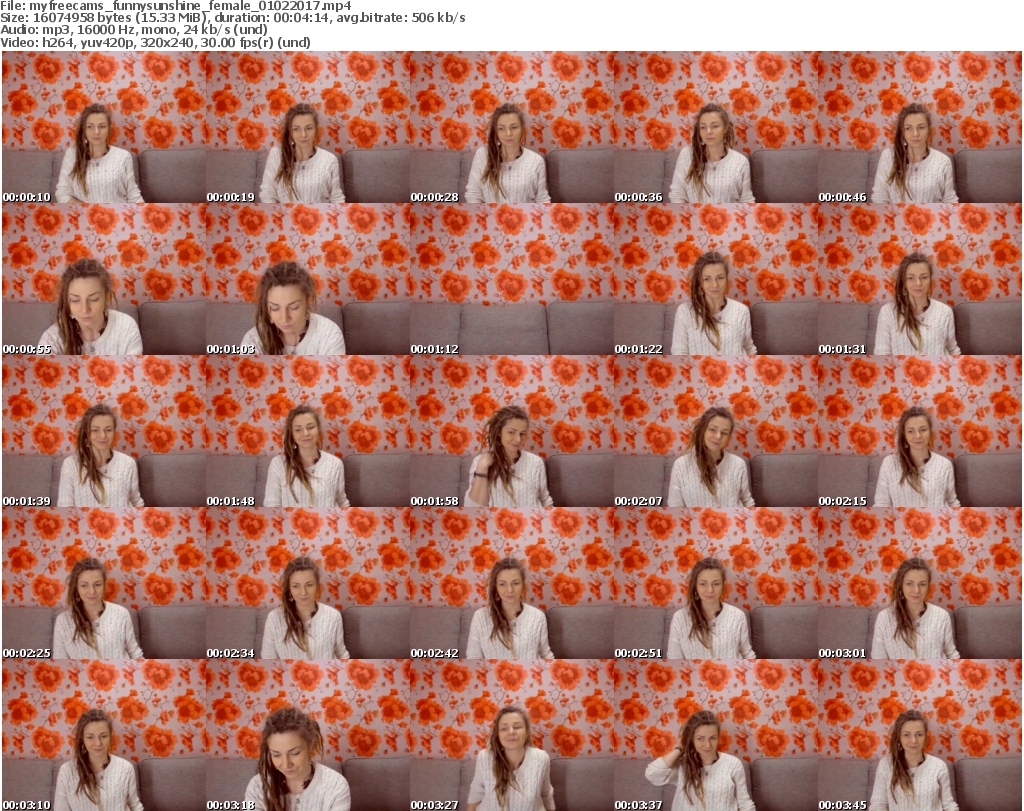This screenshot has height=811, width=1024.
Task: Open the frame stamped 00:03:37
Action: [x=716, y=735]
